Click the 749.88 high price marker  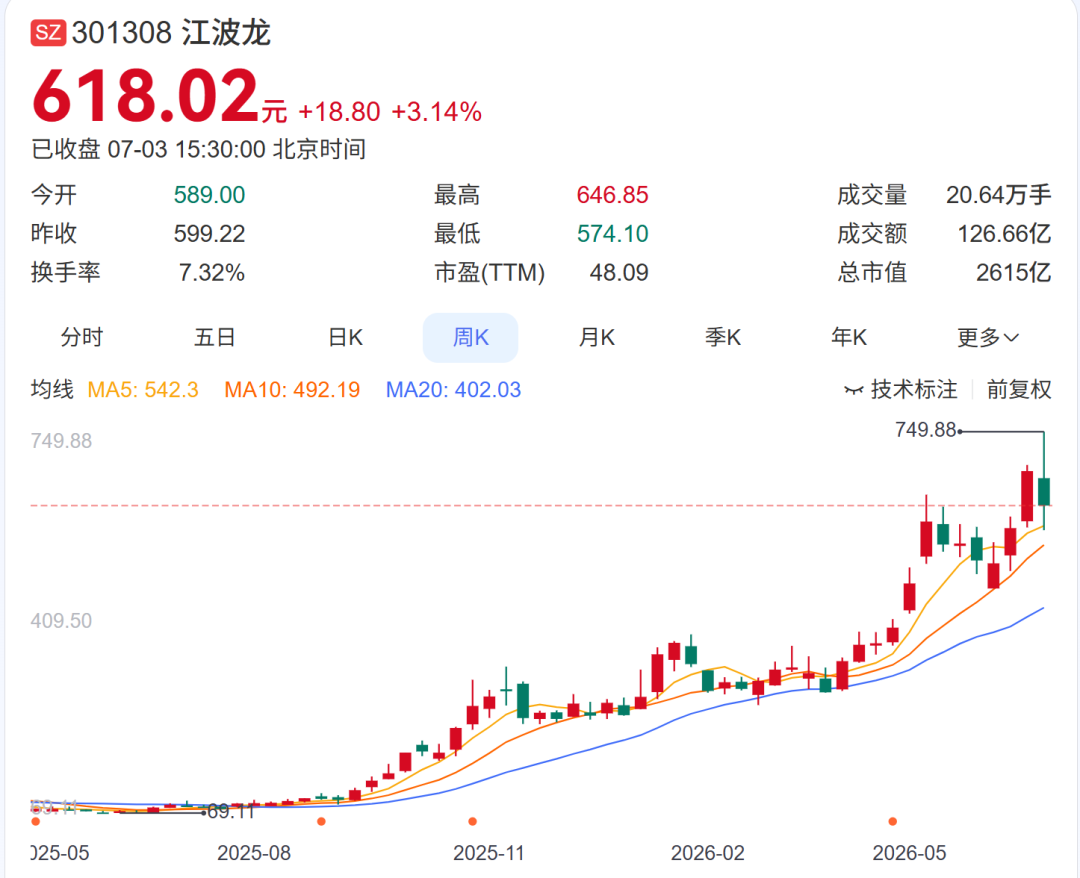click(x=925, y=430)
